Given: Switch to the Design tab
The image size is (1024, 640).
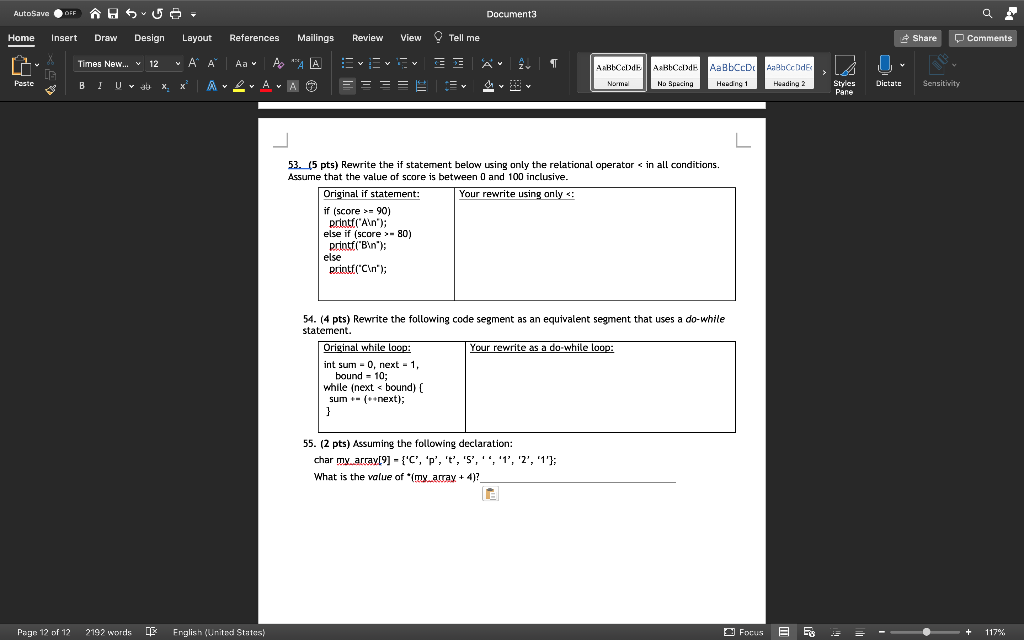Looking at the screenshot, I should pyautogui.click(x=150, y=38).
